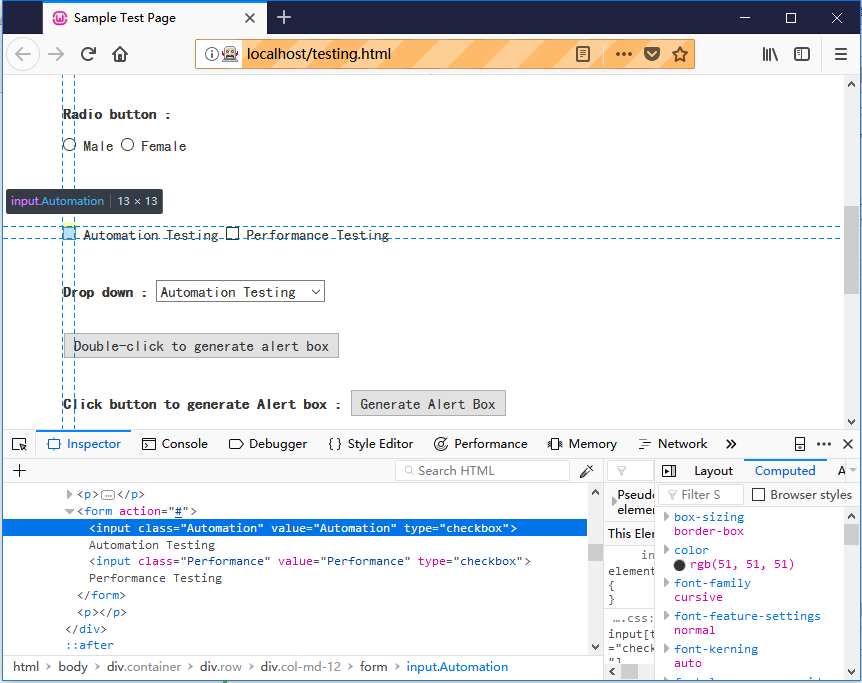This screenshot has height=683, width=862.
Task: Collapse the form element node
Action: coord(69,511)
